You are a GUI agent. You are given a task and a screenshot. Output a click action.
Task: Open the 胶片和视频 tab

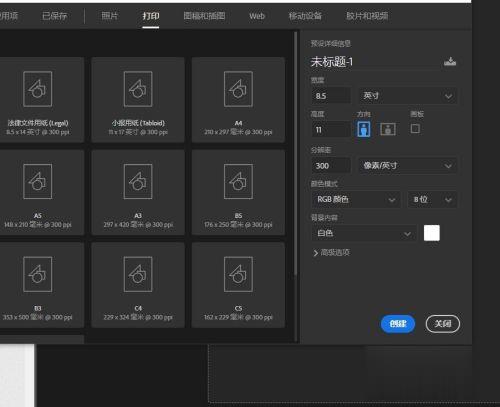[367, 16]
